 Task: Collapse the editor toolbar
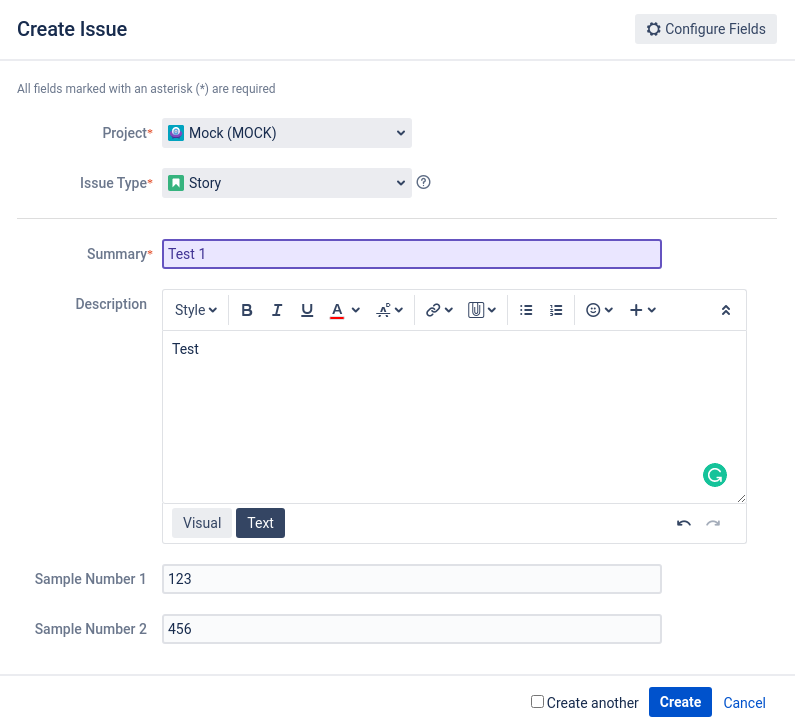click(726, 310)
